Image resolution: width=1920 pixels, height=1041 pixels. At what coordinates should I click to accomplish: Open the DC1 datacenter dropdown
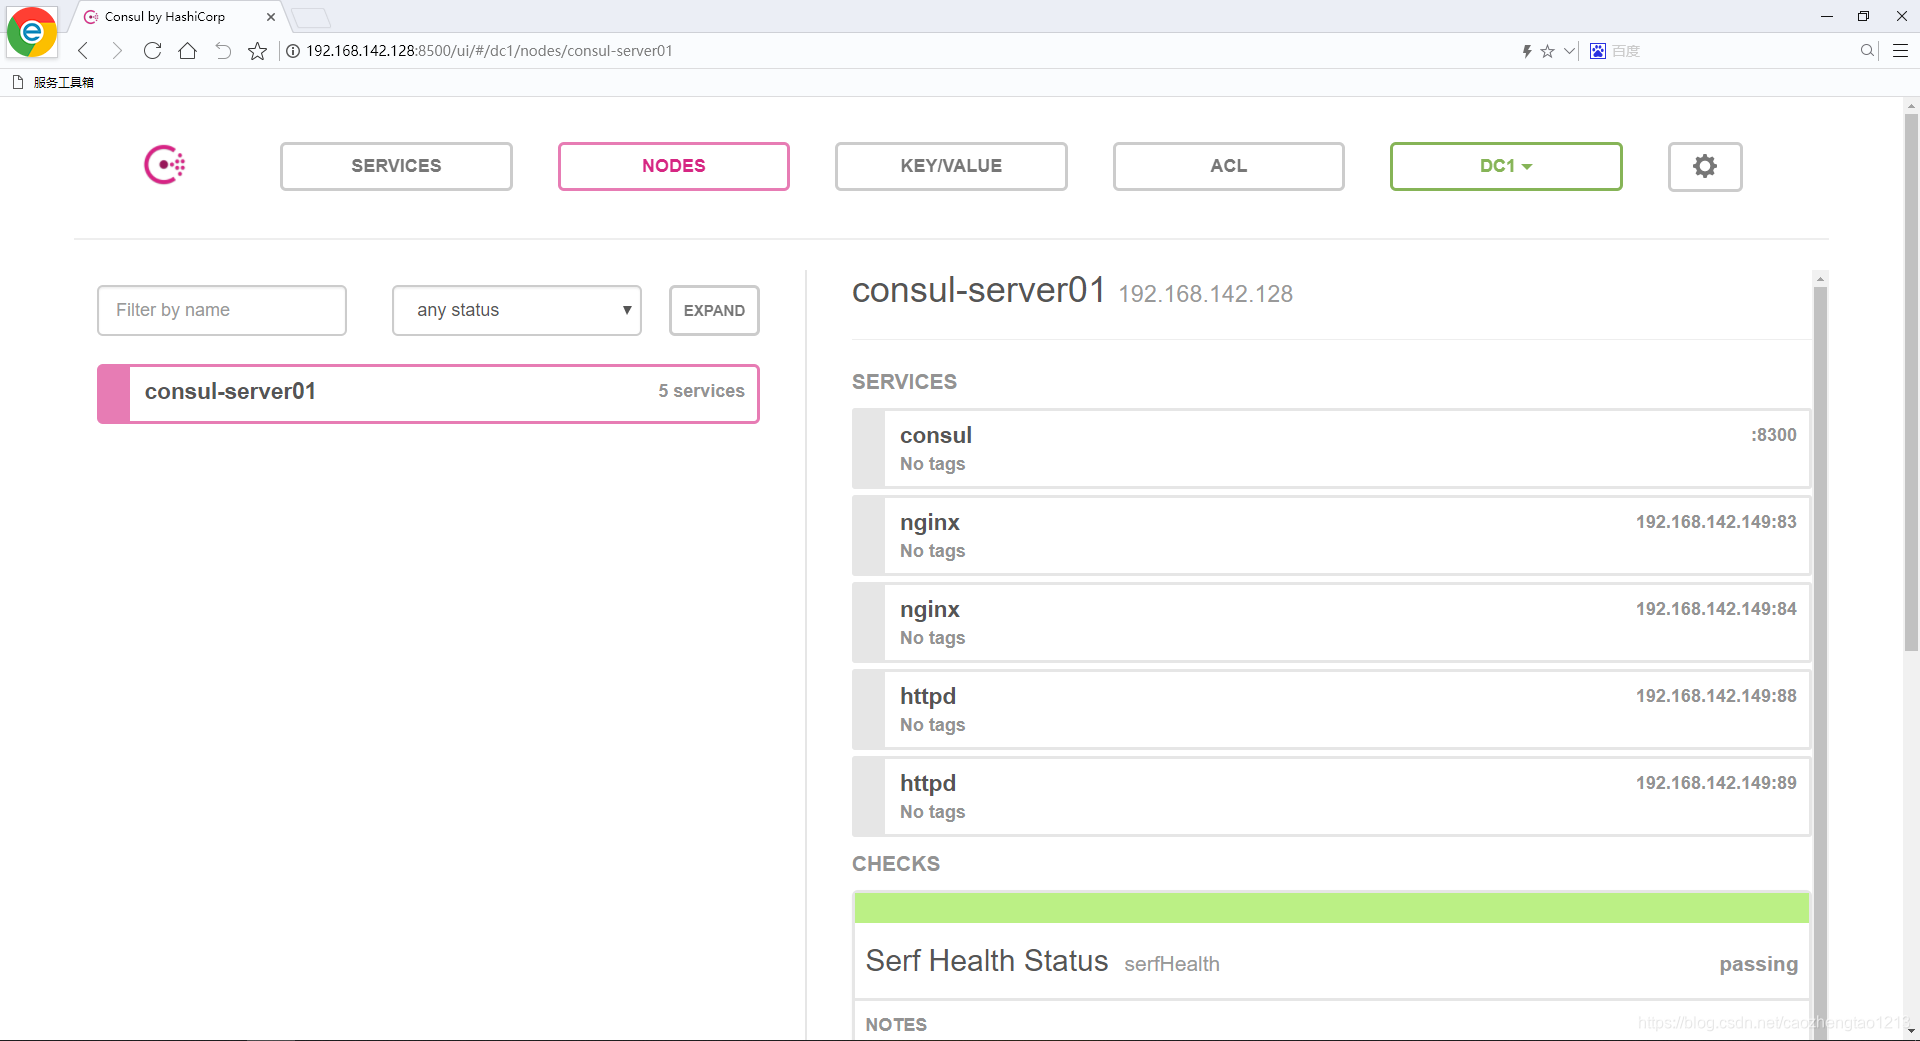click(1506, 166)
